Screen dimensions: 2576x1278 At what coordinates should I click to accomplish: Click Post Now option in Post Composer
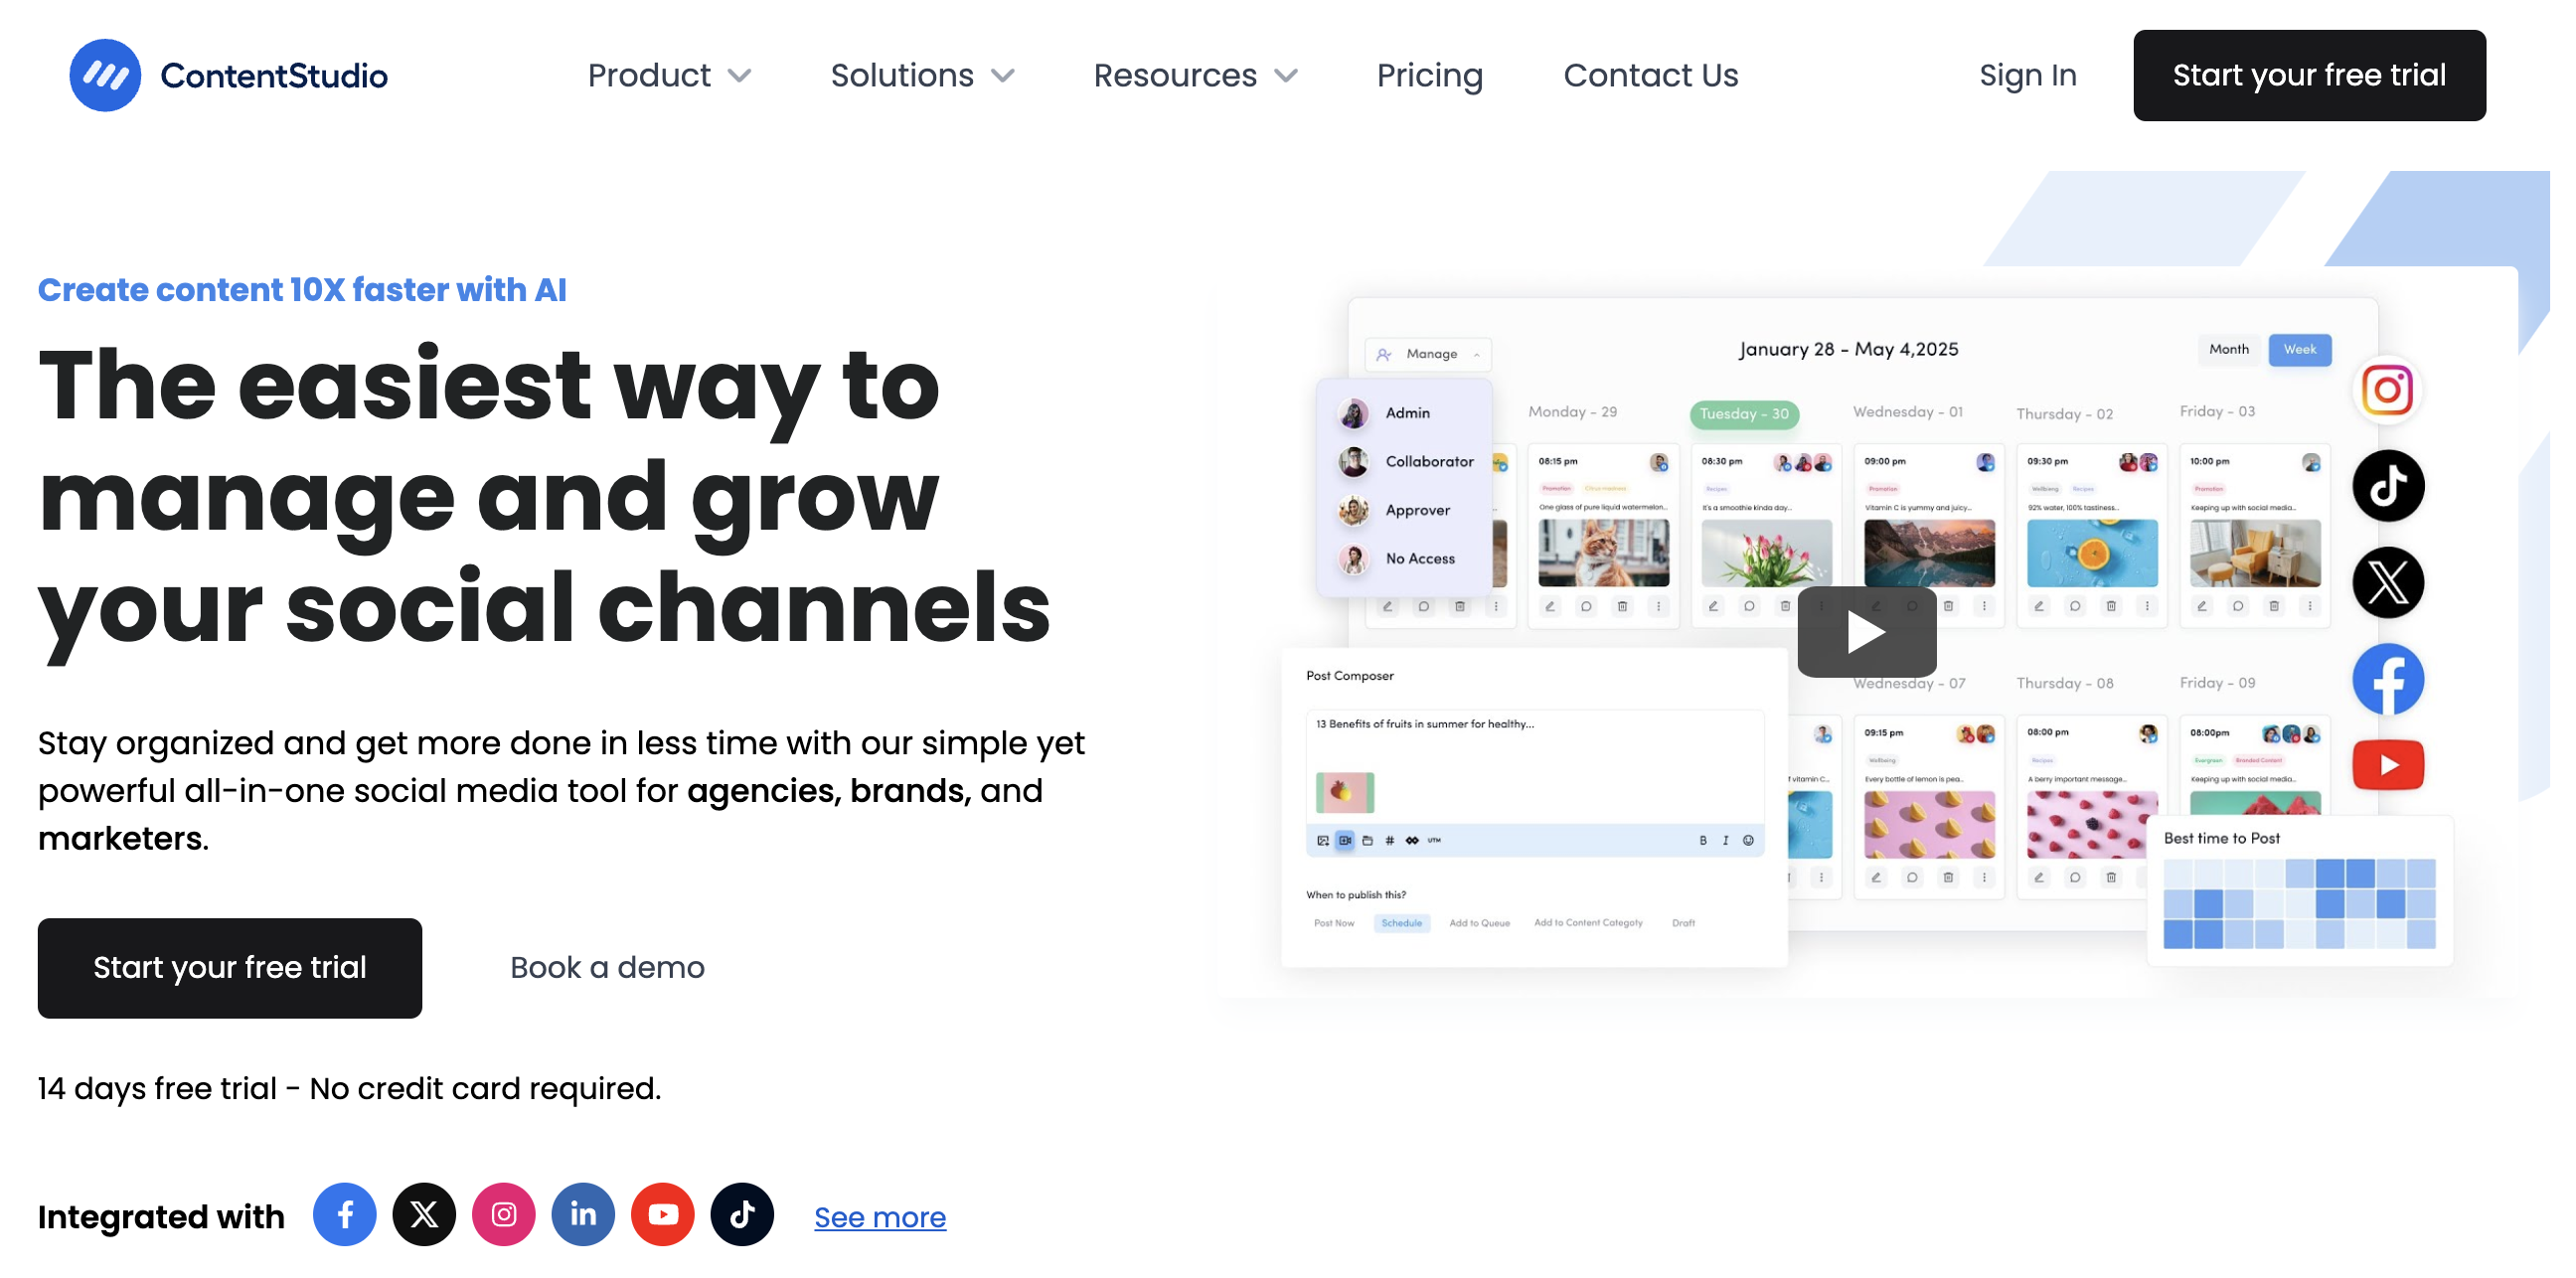coord(1333,923)
